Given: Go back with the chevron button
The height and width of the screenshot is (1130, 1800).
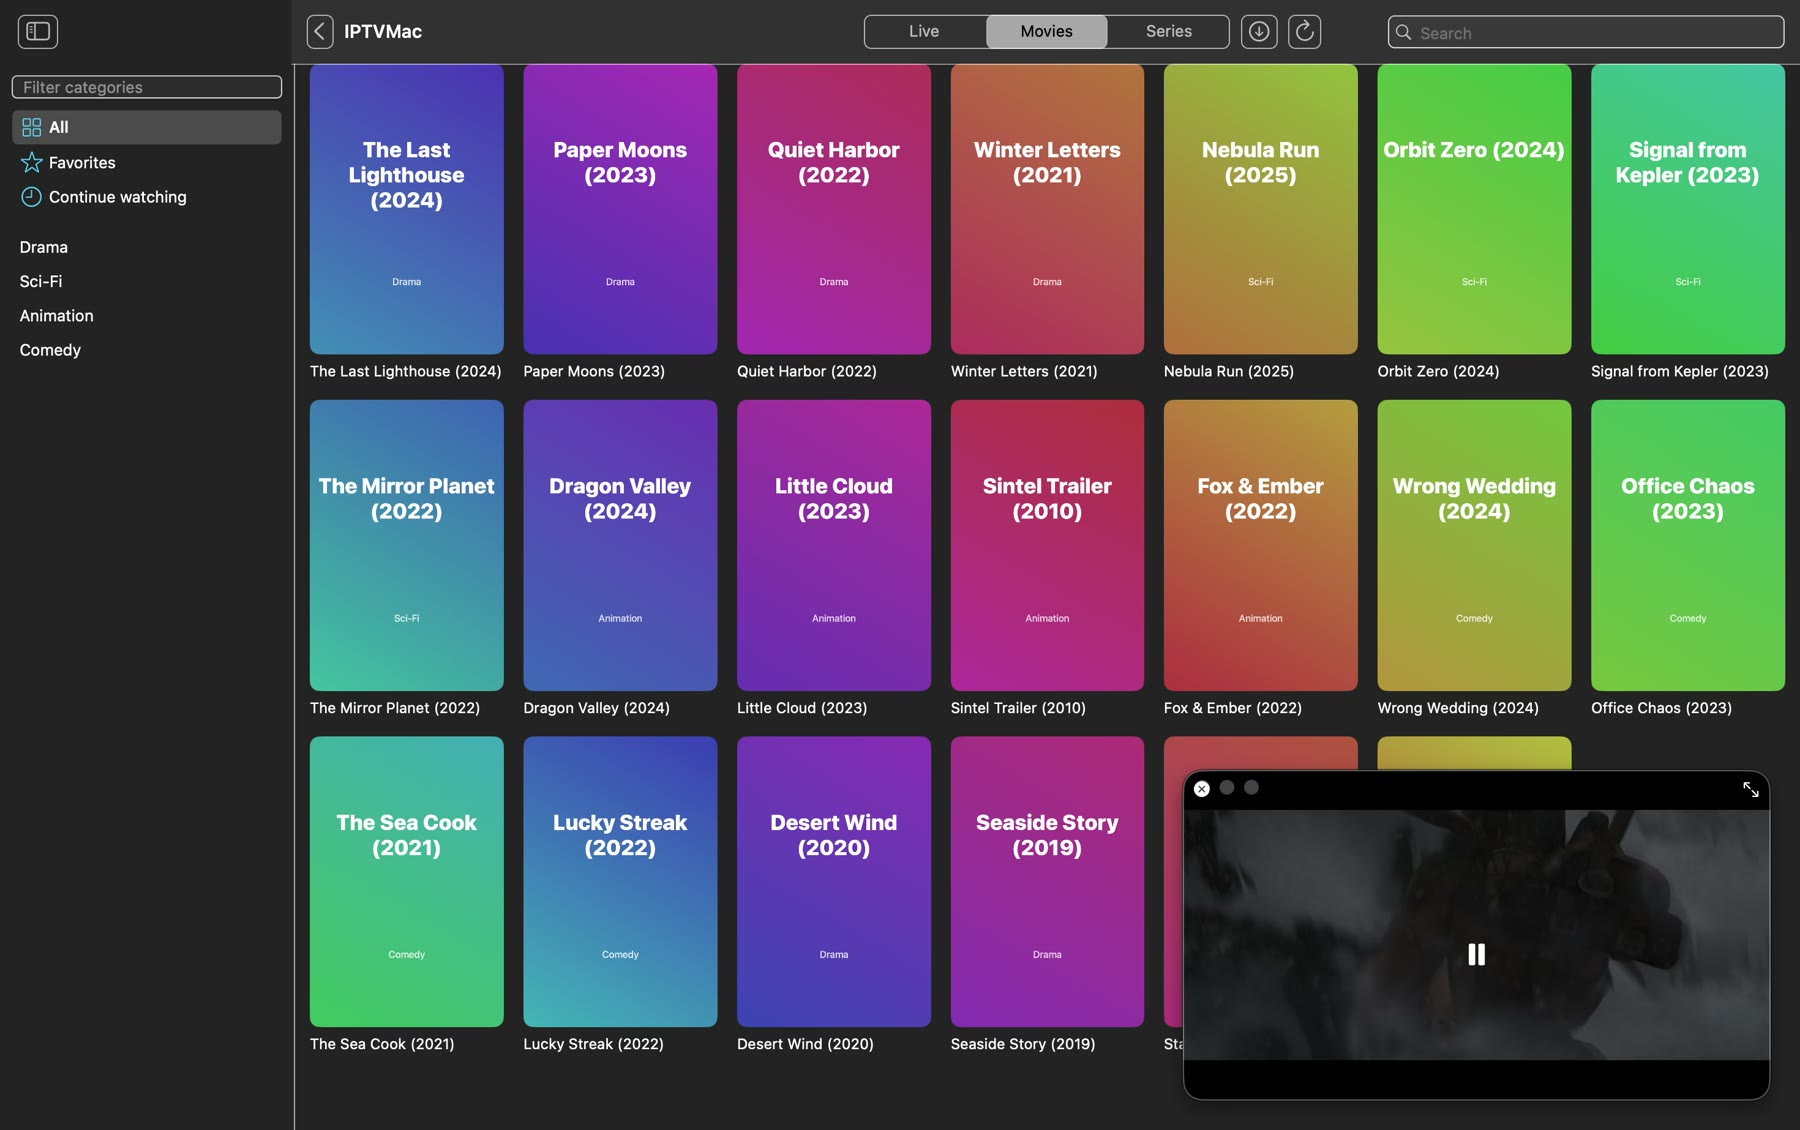Looking at the screenshot, I should [320, 31].
